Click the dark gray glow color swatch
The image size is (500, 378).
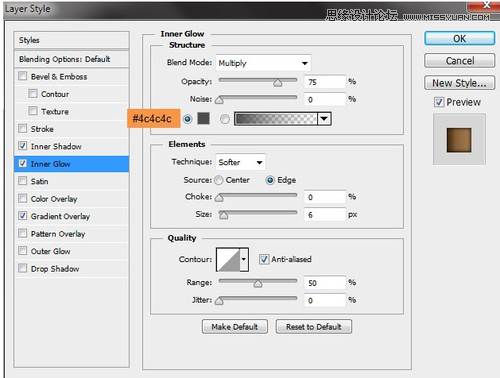tap(203, 118)
